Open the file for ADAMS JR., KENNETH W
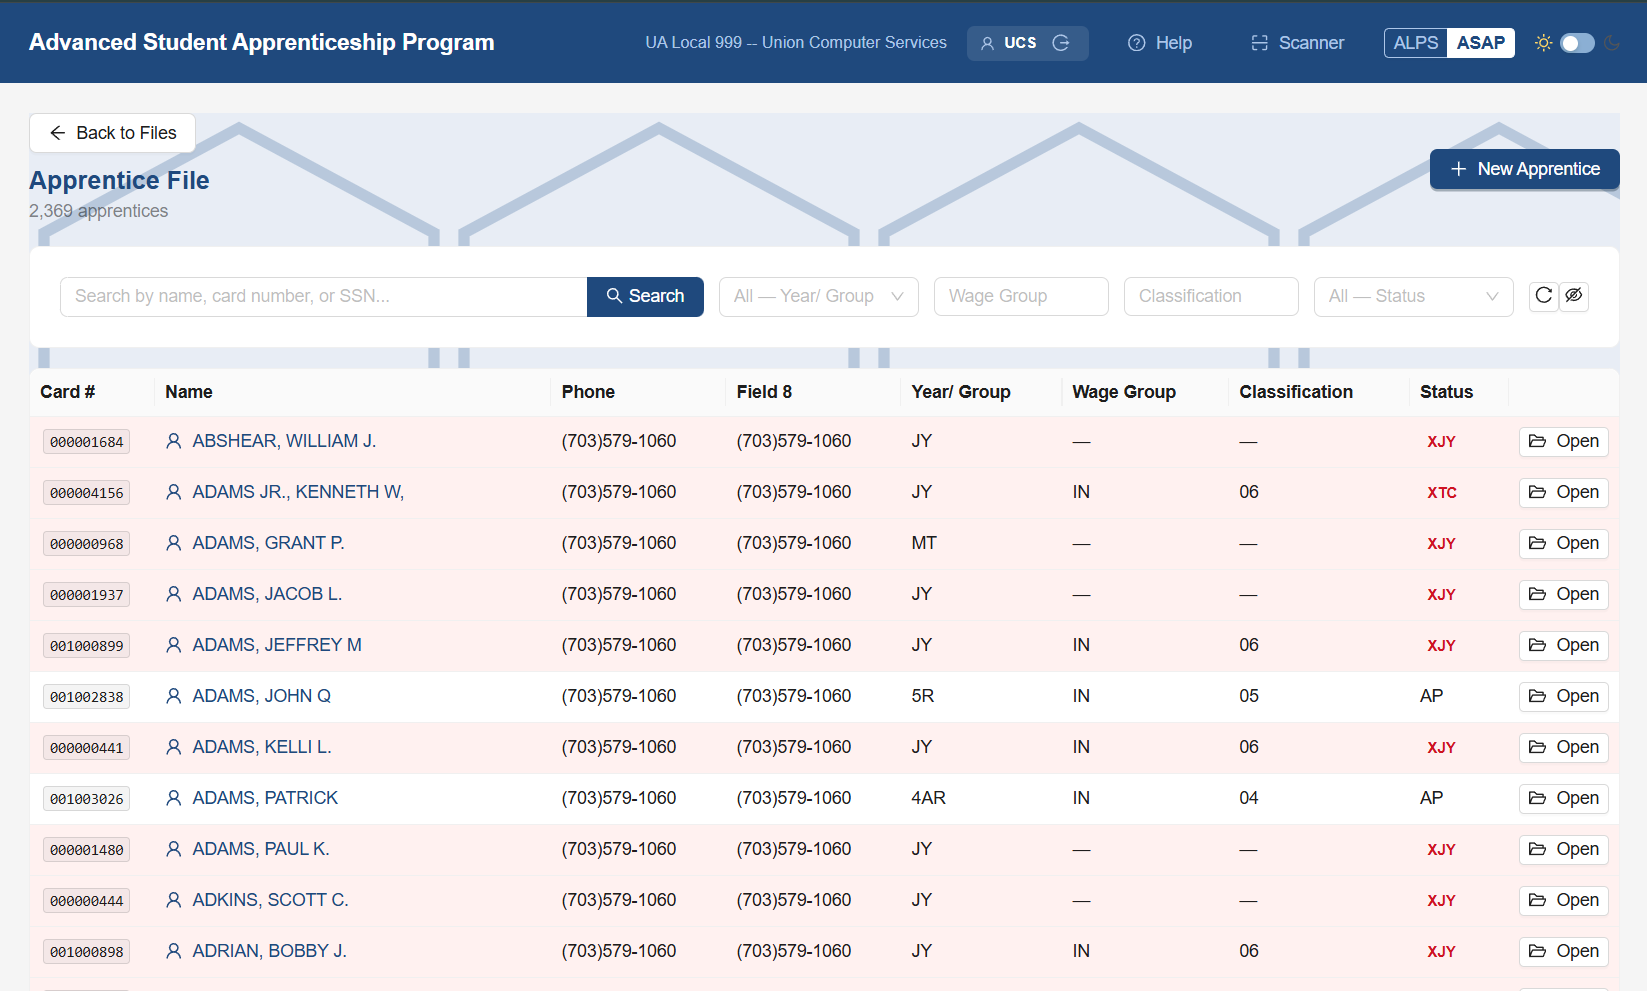1647x991 pixels. 1564,492
